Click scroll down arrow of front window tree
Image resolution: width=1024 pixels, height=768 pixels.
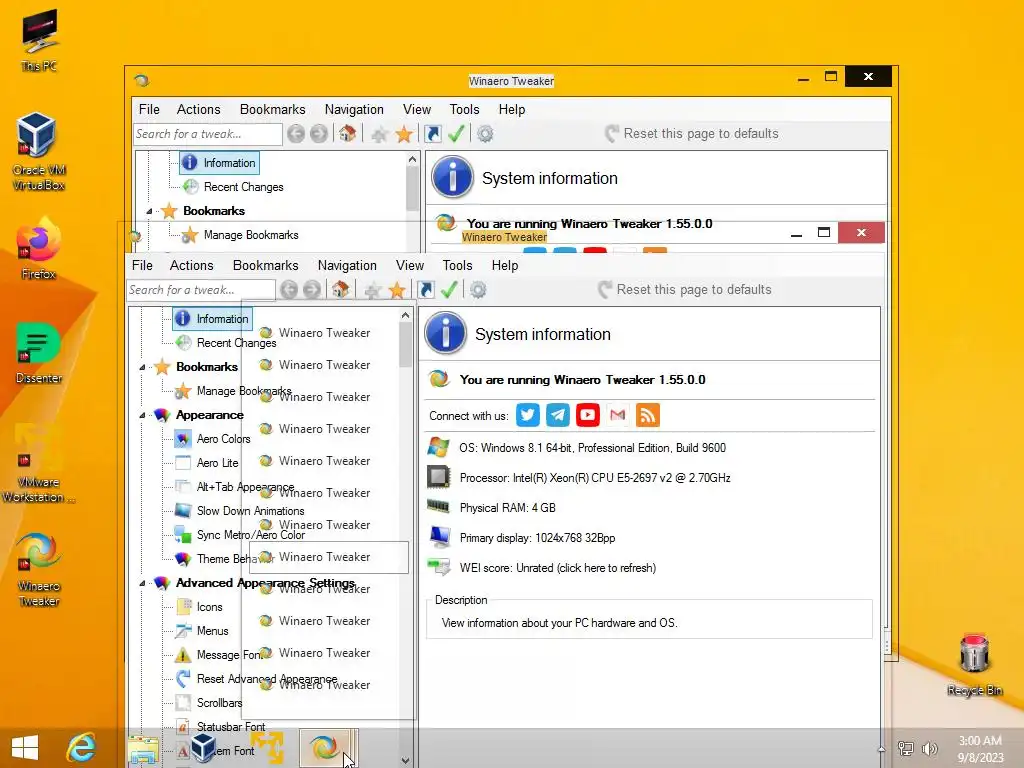[406, 760]
